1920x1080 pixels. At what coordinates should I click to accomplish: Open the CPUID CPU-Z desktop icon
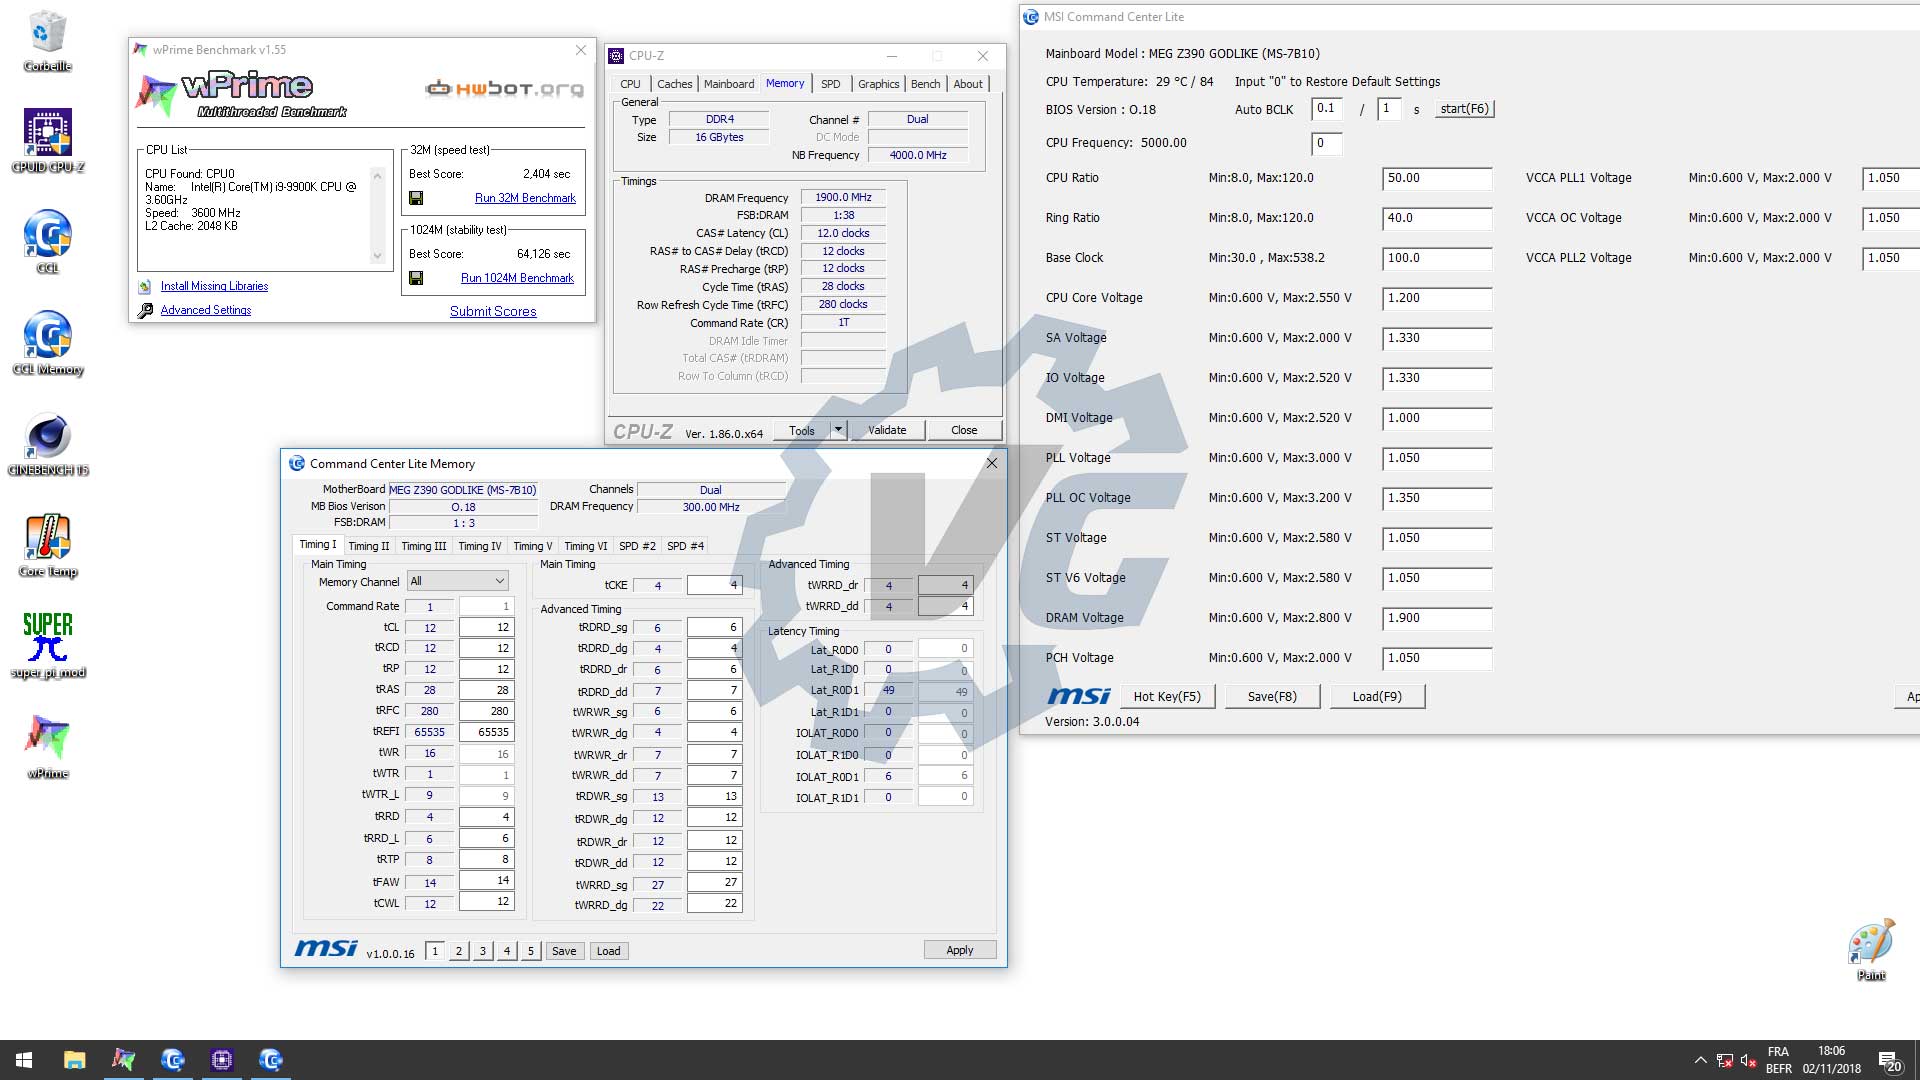[47, 141]
